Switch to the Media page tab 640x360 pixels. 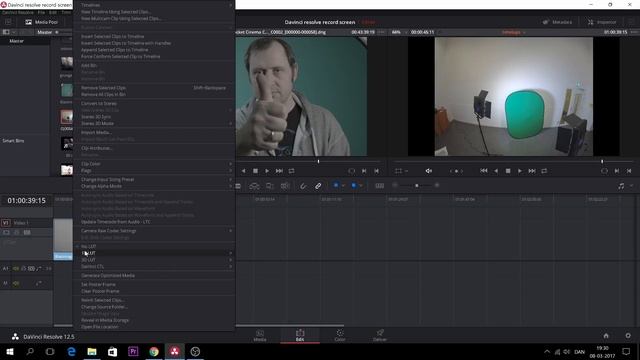[260, 336]
